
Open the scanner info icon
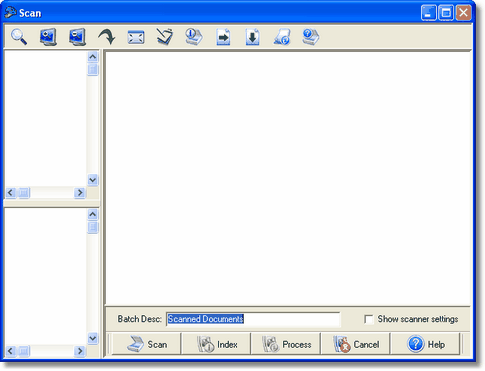[x=194, y=37]
